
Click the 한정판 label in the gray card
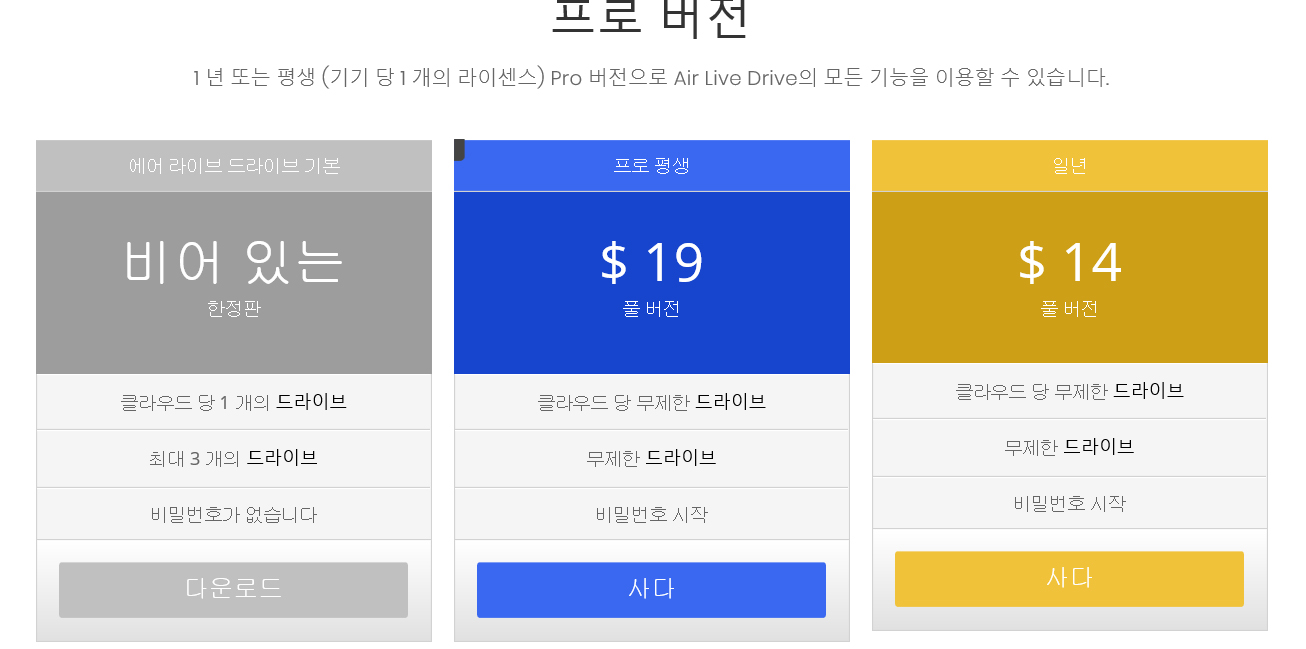pyautogui.click(x=234, y=309)
